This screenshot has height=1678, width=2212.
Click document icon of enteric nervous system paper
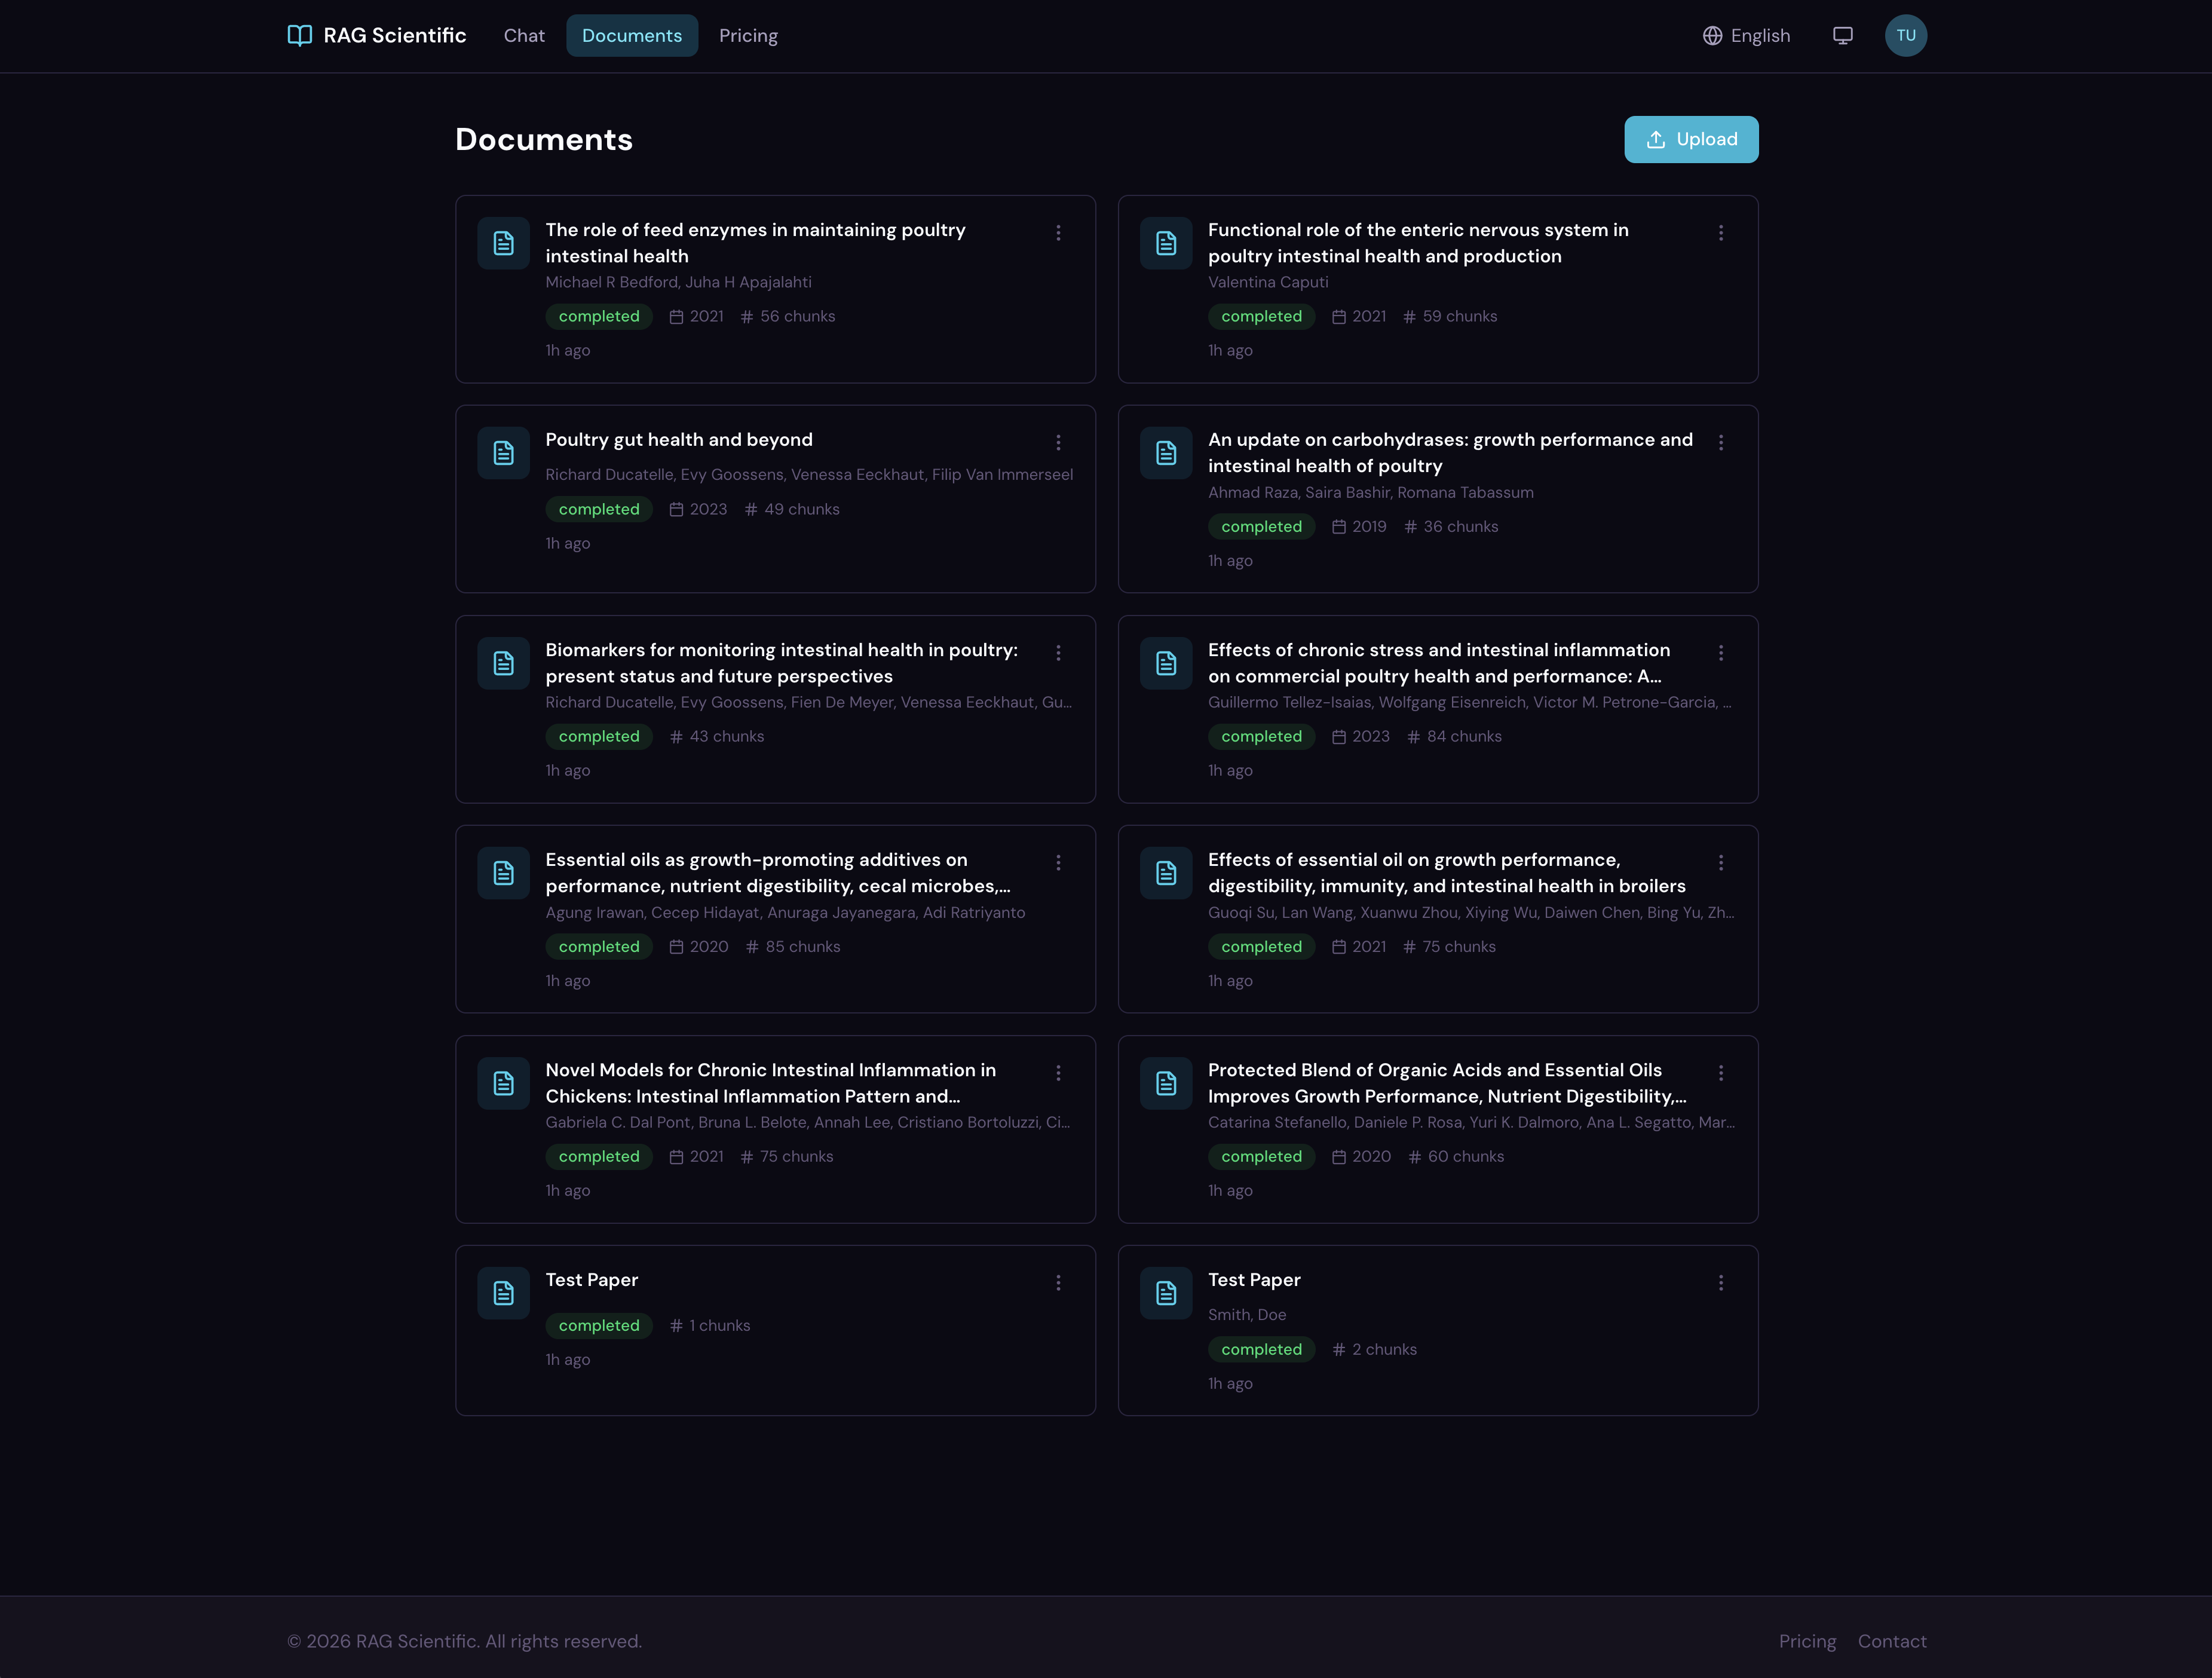(x=1166, y=243)
